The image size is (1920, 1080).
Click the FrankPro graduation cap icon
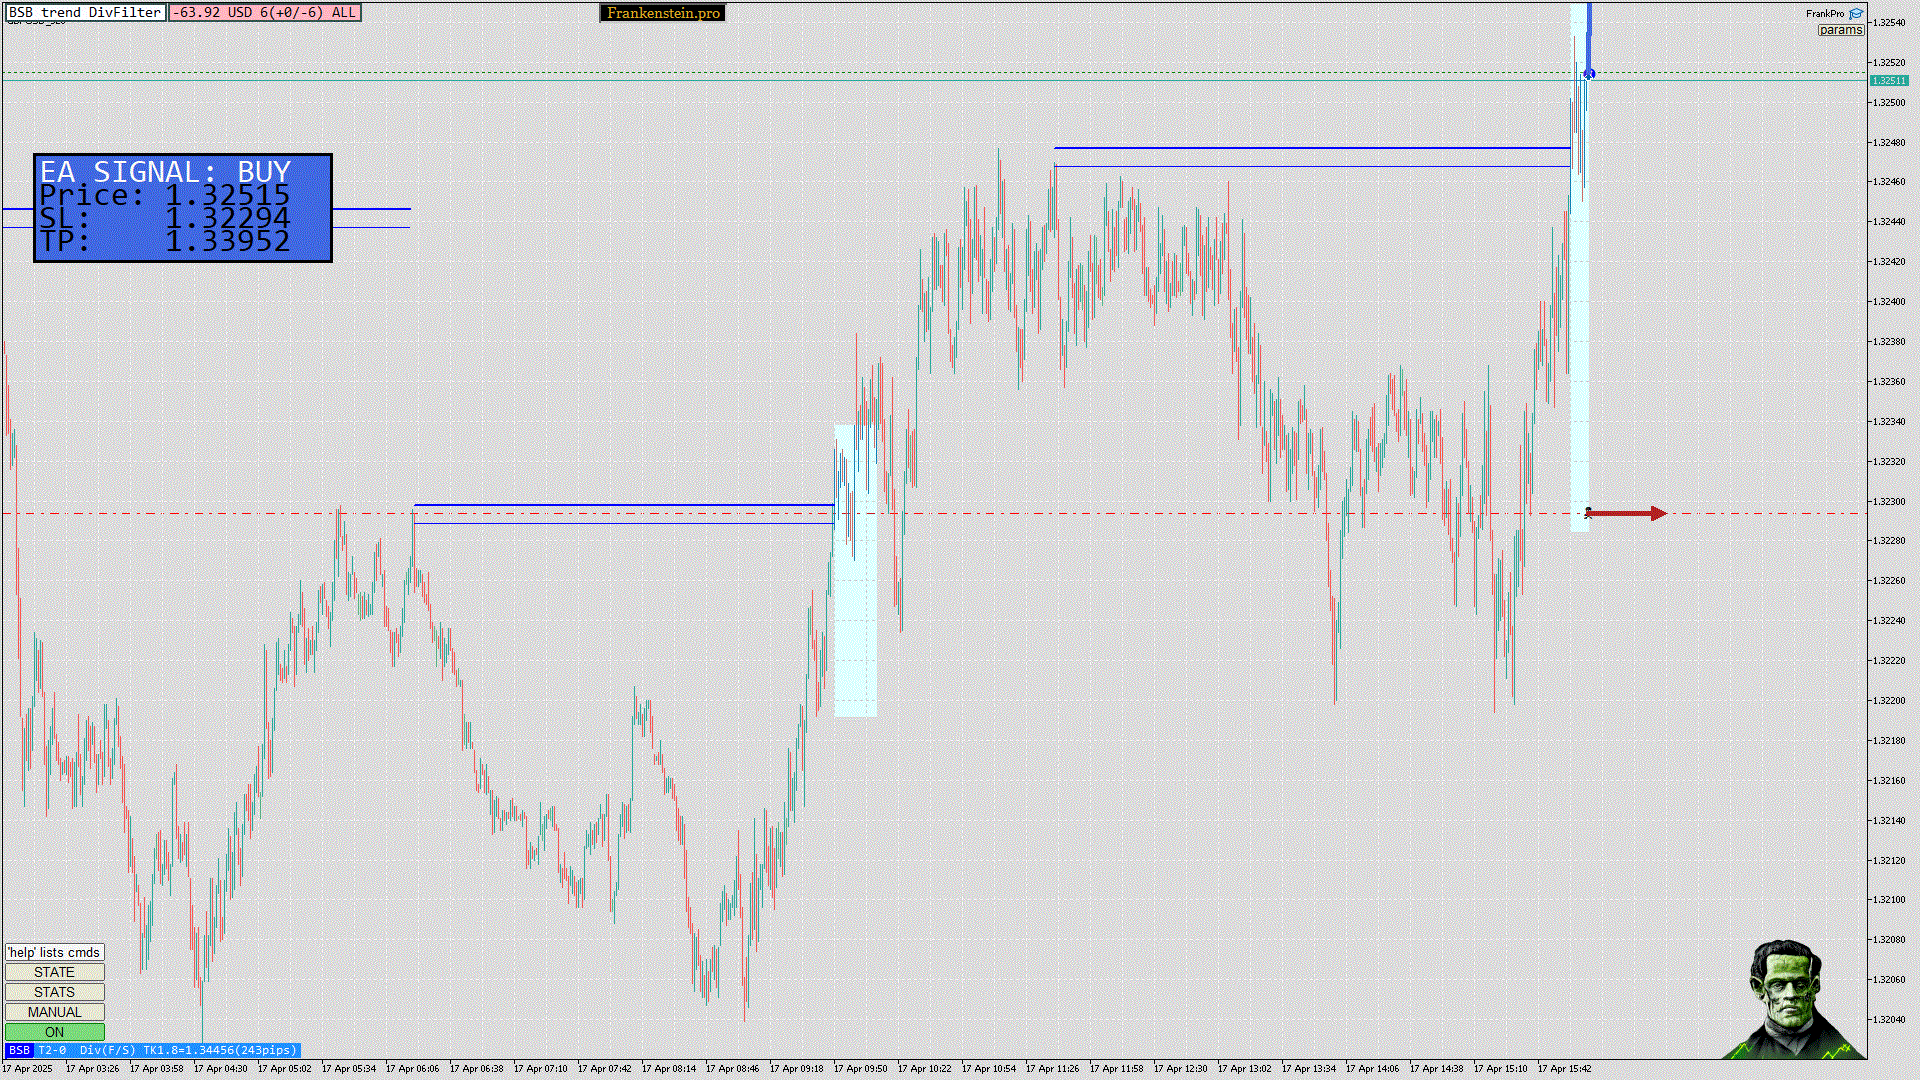(1856, 13)
